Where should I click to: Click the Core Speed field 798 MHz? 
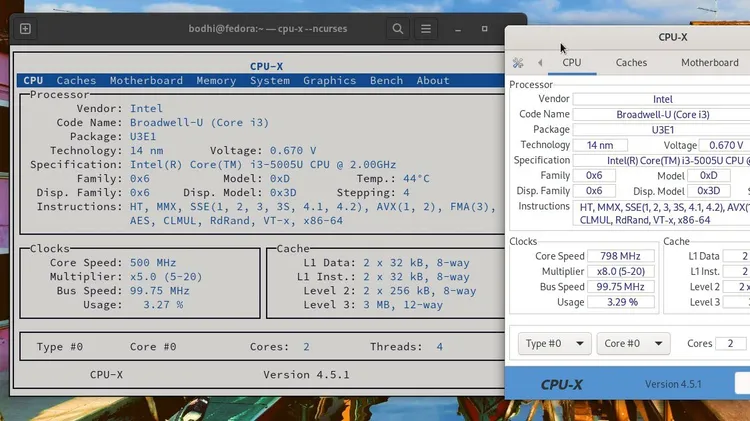click(x=621, y=256)
